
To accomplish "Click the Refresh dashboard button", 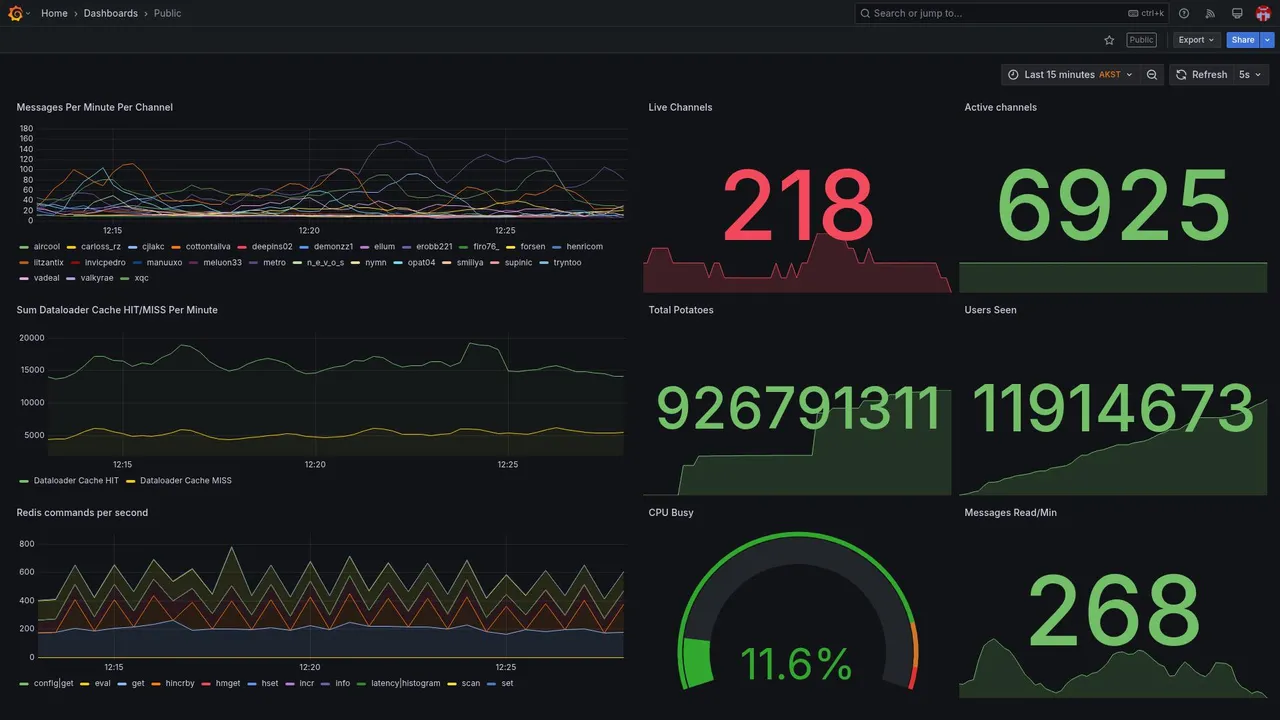I will [1201, 75].
